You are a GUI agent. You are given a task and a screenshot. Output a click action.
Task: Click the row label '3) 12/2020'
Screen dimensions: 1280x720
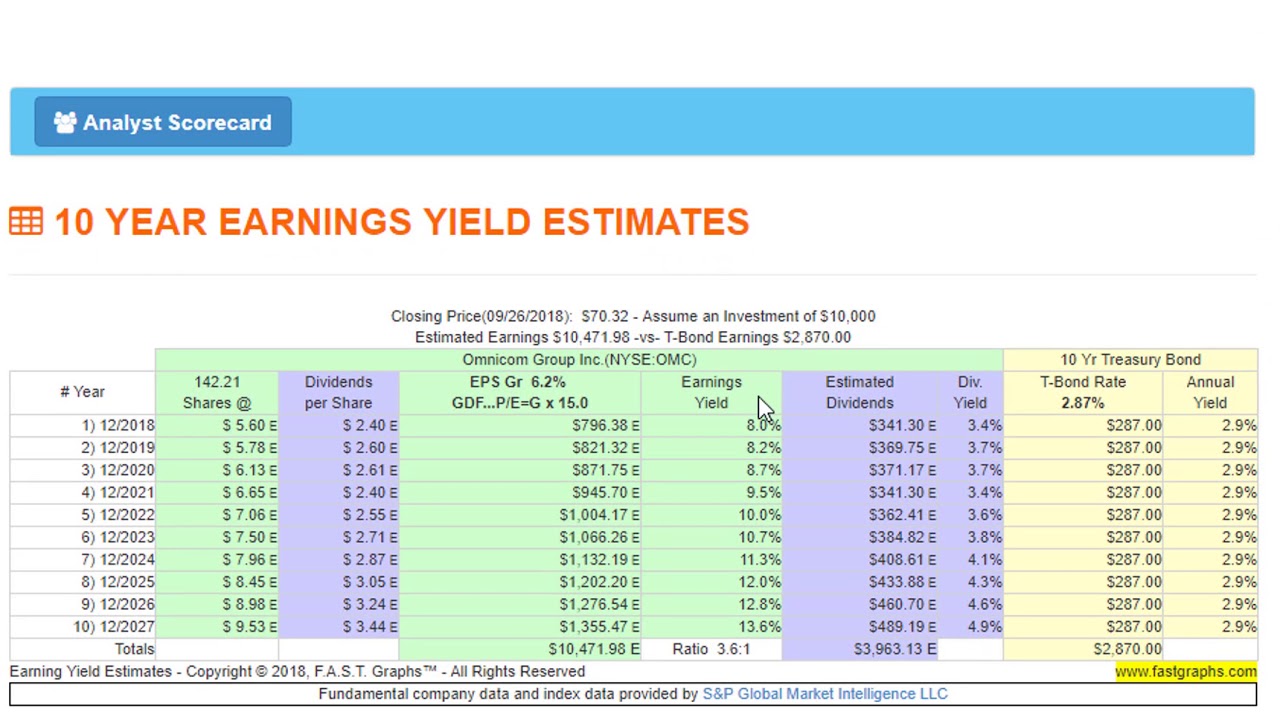tap(118, 470)
